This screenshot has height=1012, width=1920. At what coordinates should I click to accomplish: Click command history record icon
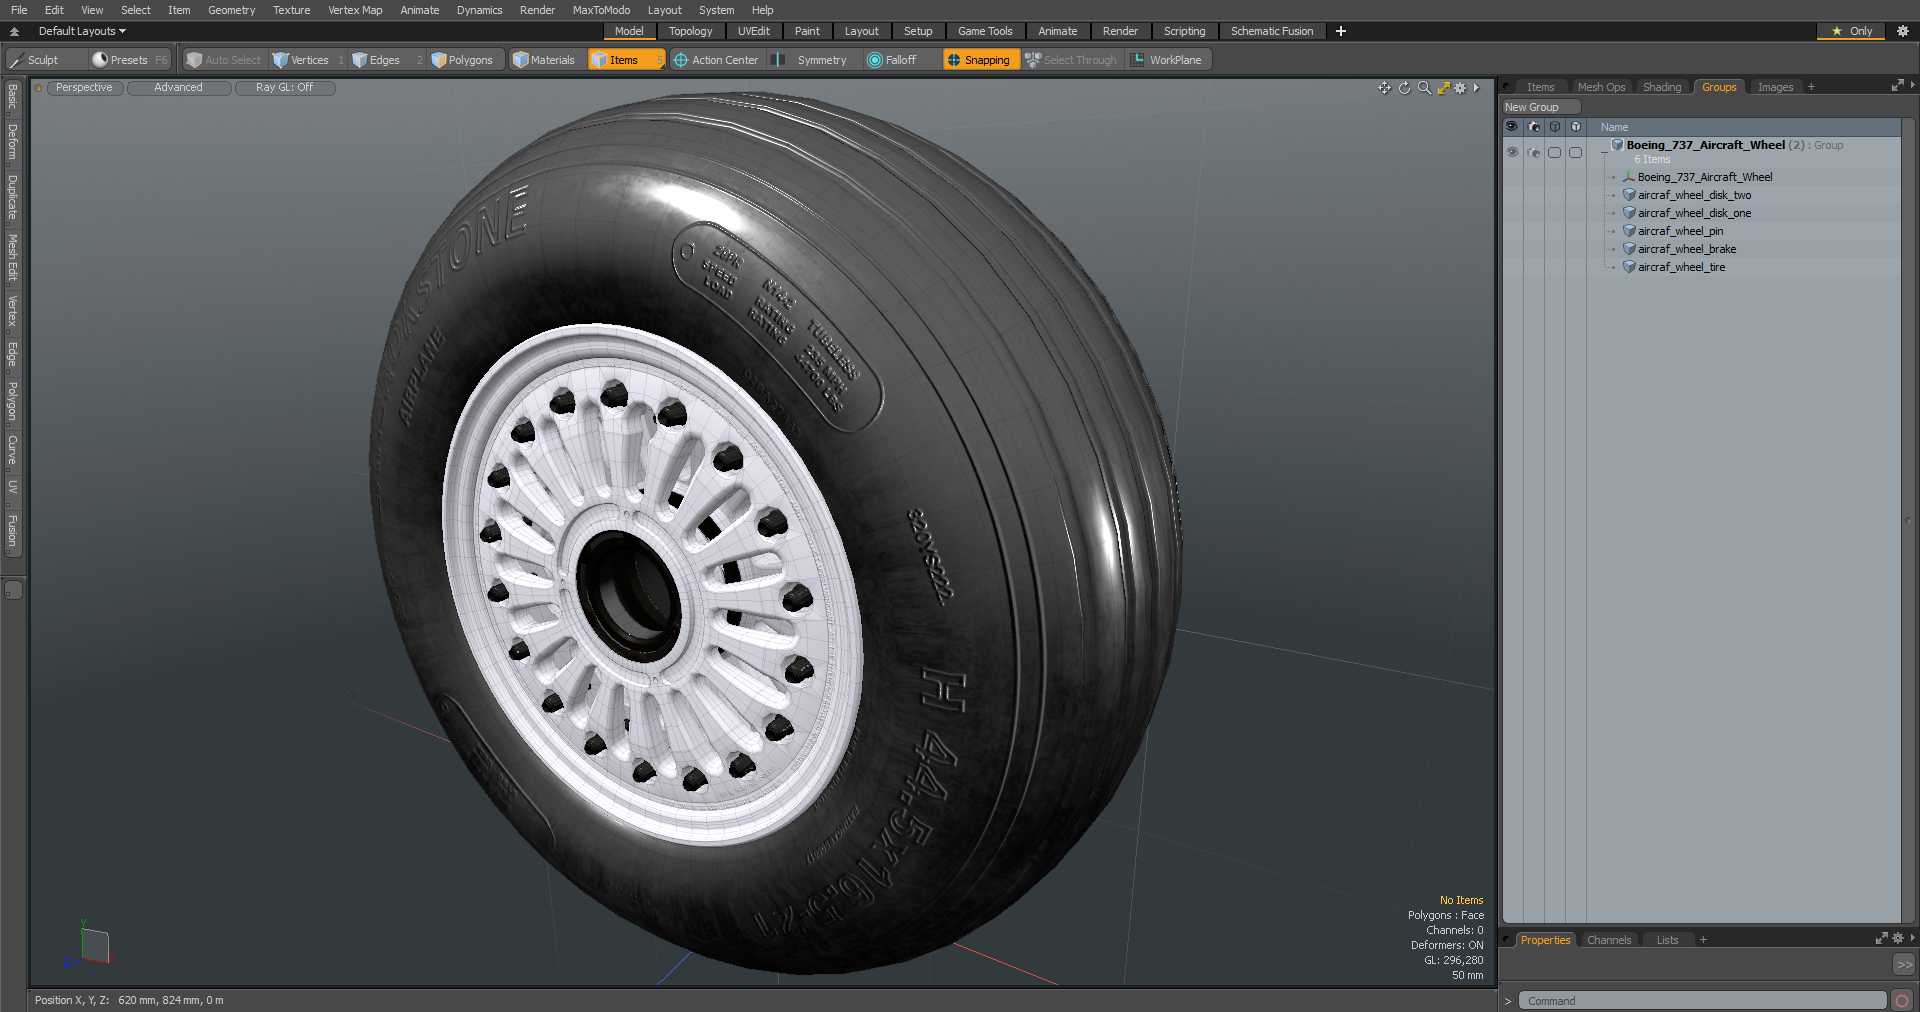(1902, 1001)
